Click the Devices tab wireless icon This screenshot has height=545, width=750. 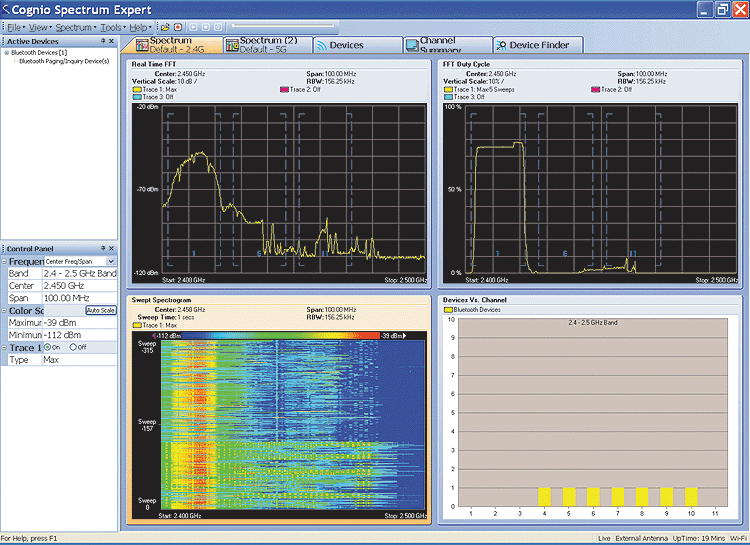click(322, 45)
